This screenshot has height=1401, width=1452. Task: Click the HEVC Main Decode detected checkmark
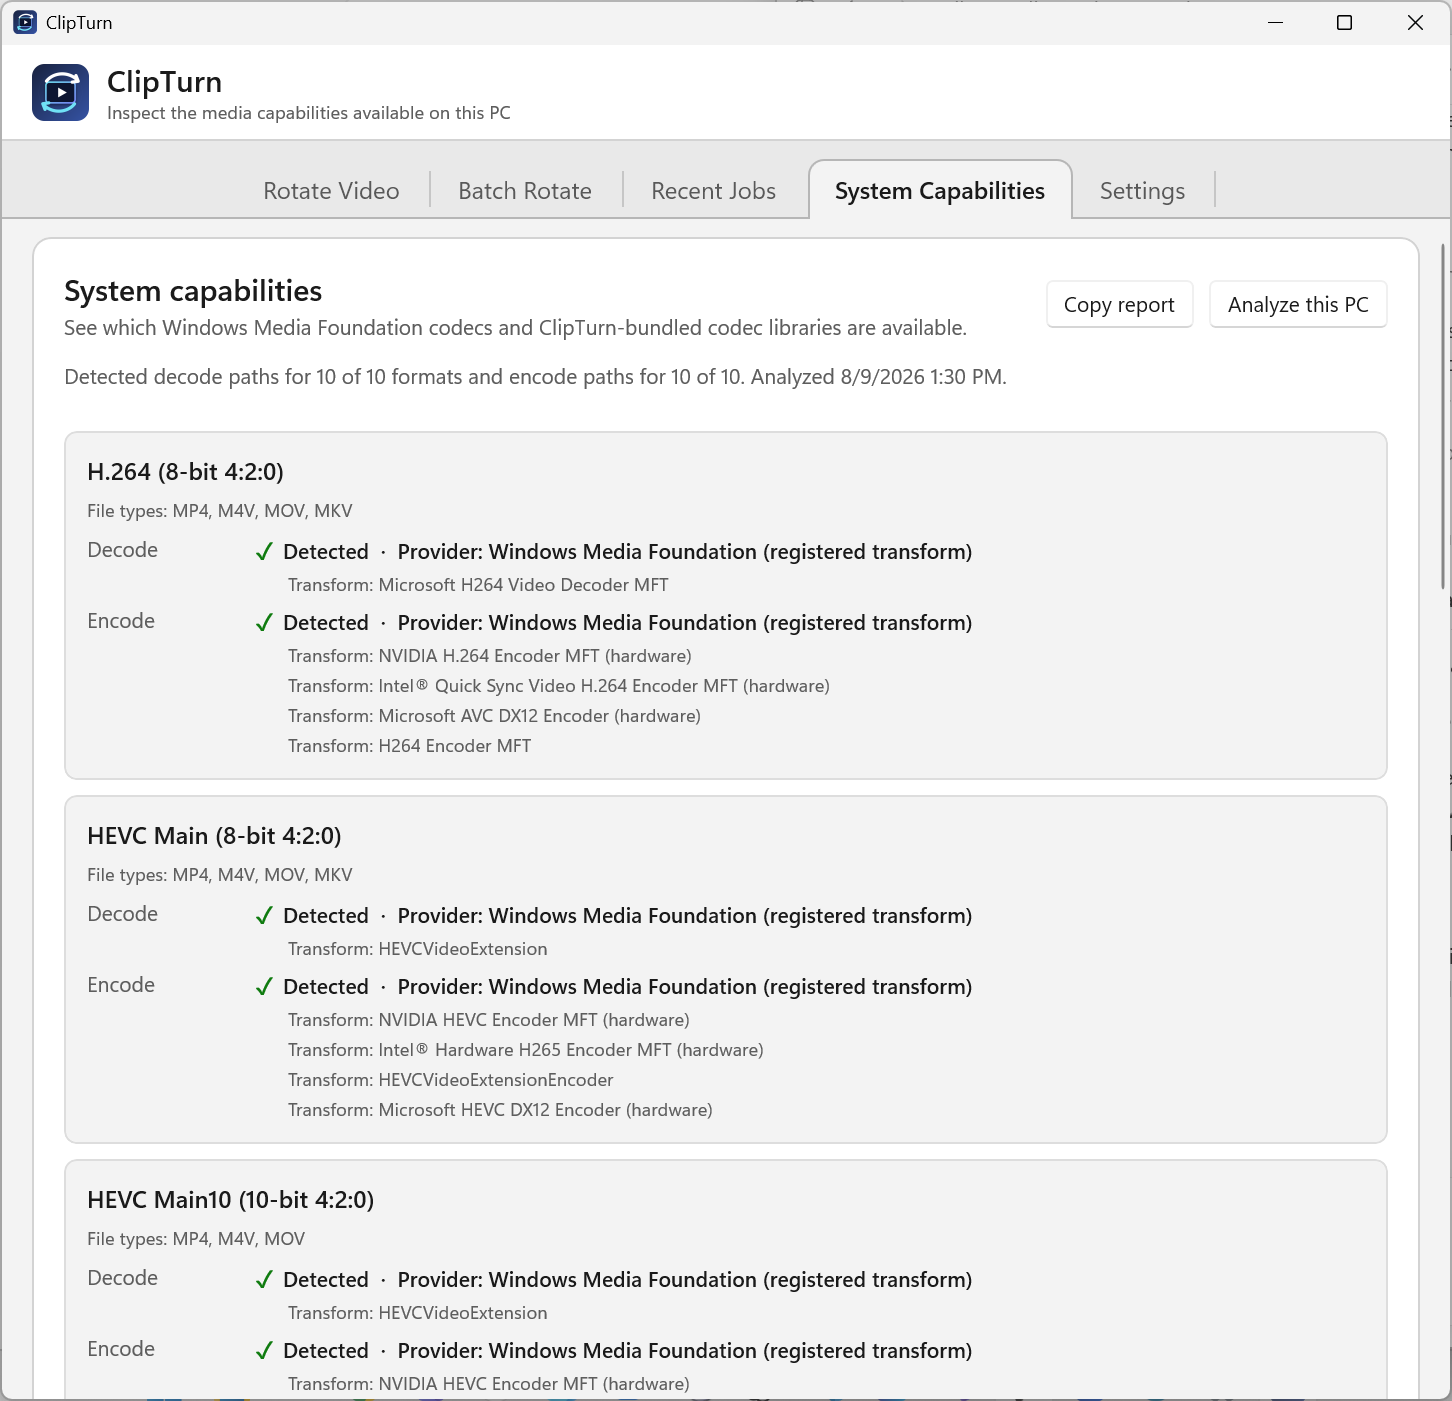[x=264, y=916]
